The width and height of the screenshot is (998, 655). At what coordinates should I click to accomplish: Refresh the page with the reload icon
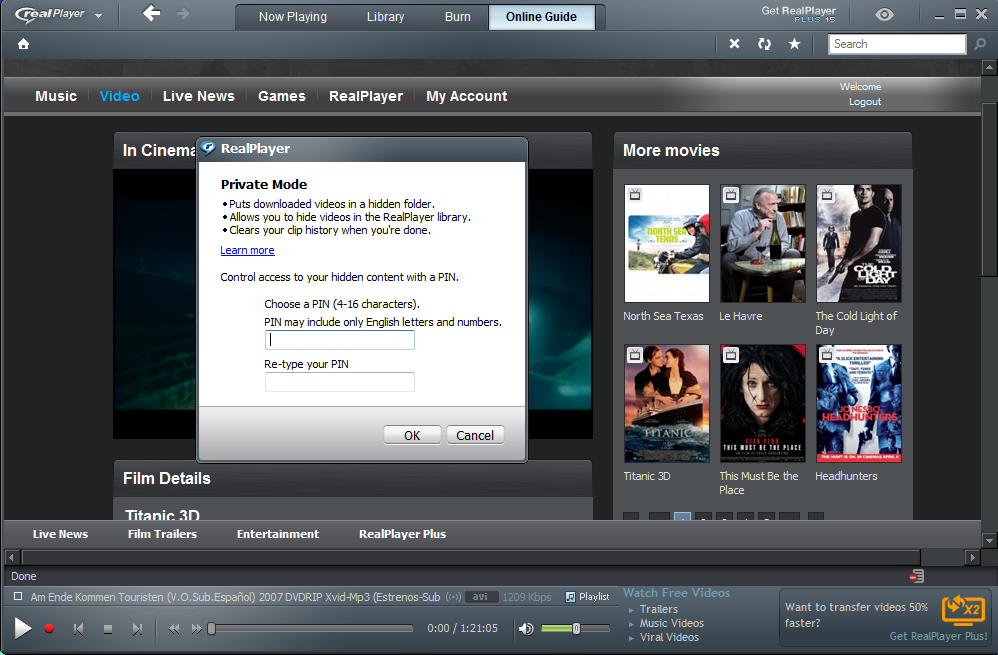[764, 44]
